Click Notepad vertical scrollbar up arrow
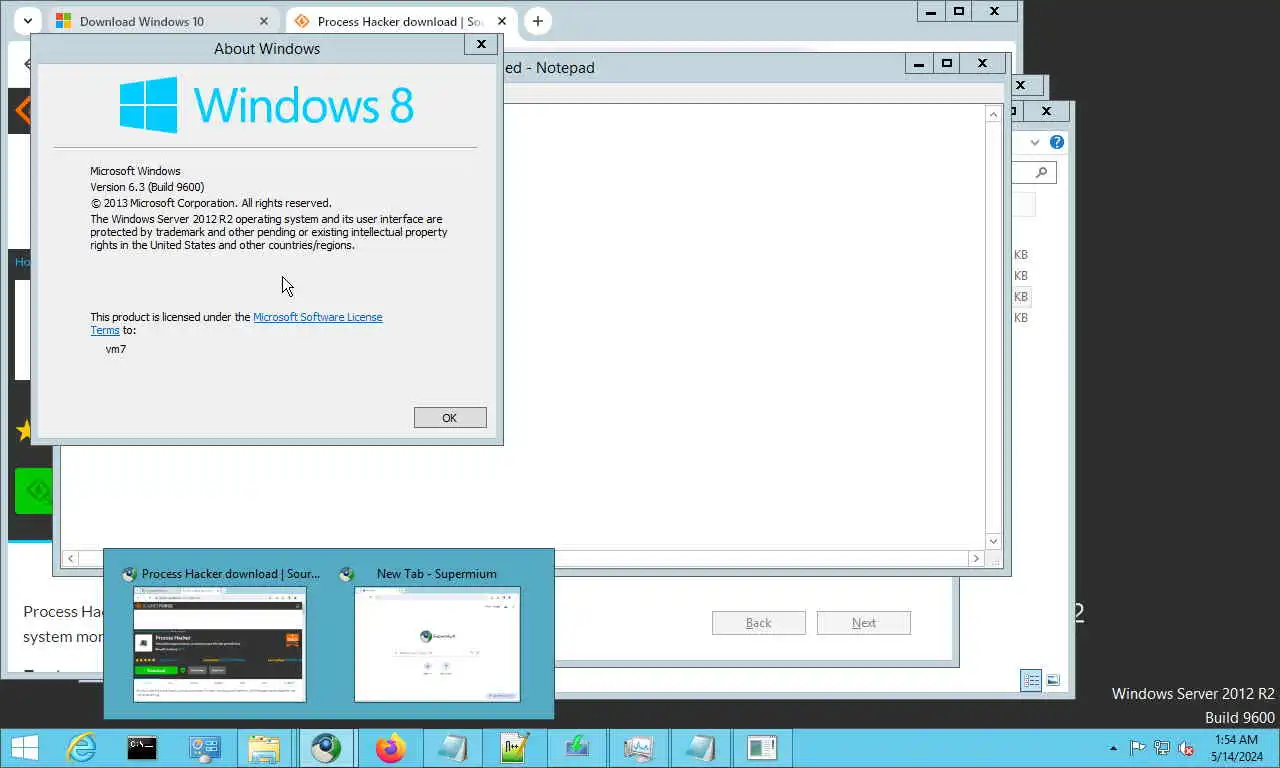The width and height of the screenshot is (1280, 768). (x=993, y=114)
